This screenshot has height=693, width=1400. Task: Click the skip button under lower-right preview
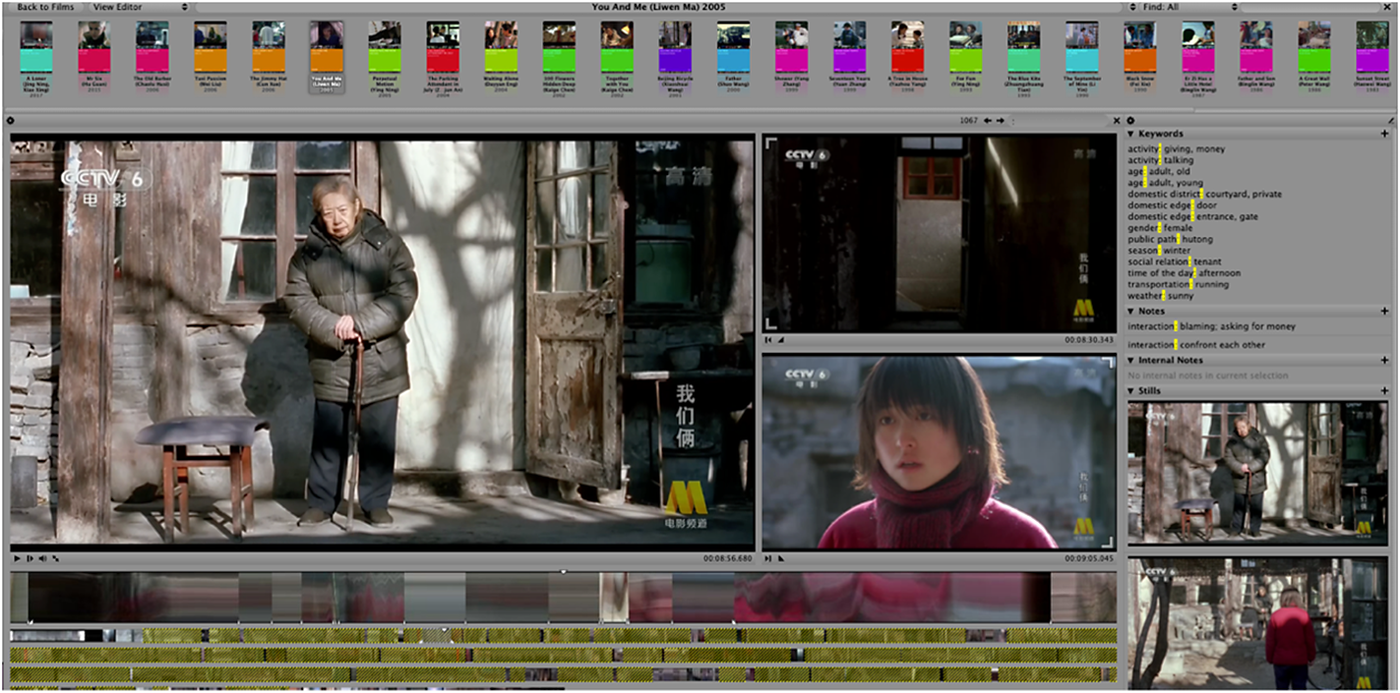(768, 558)
